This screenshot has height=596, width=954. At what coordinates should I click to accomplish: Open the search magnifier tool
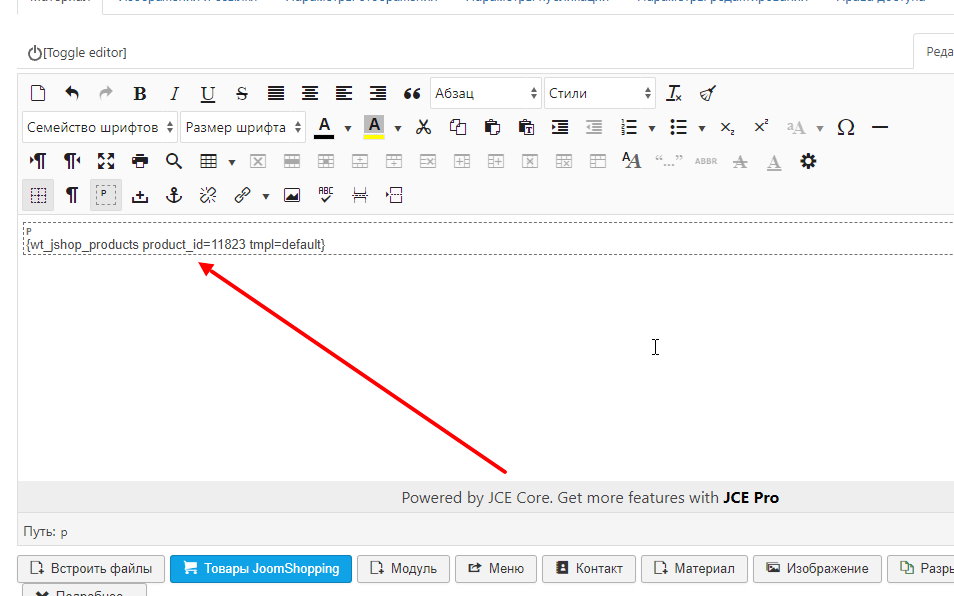pyautogui.click(x=174, y=161)
